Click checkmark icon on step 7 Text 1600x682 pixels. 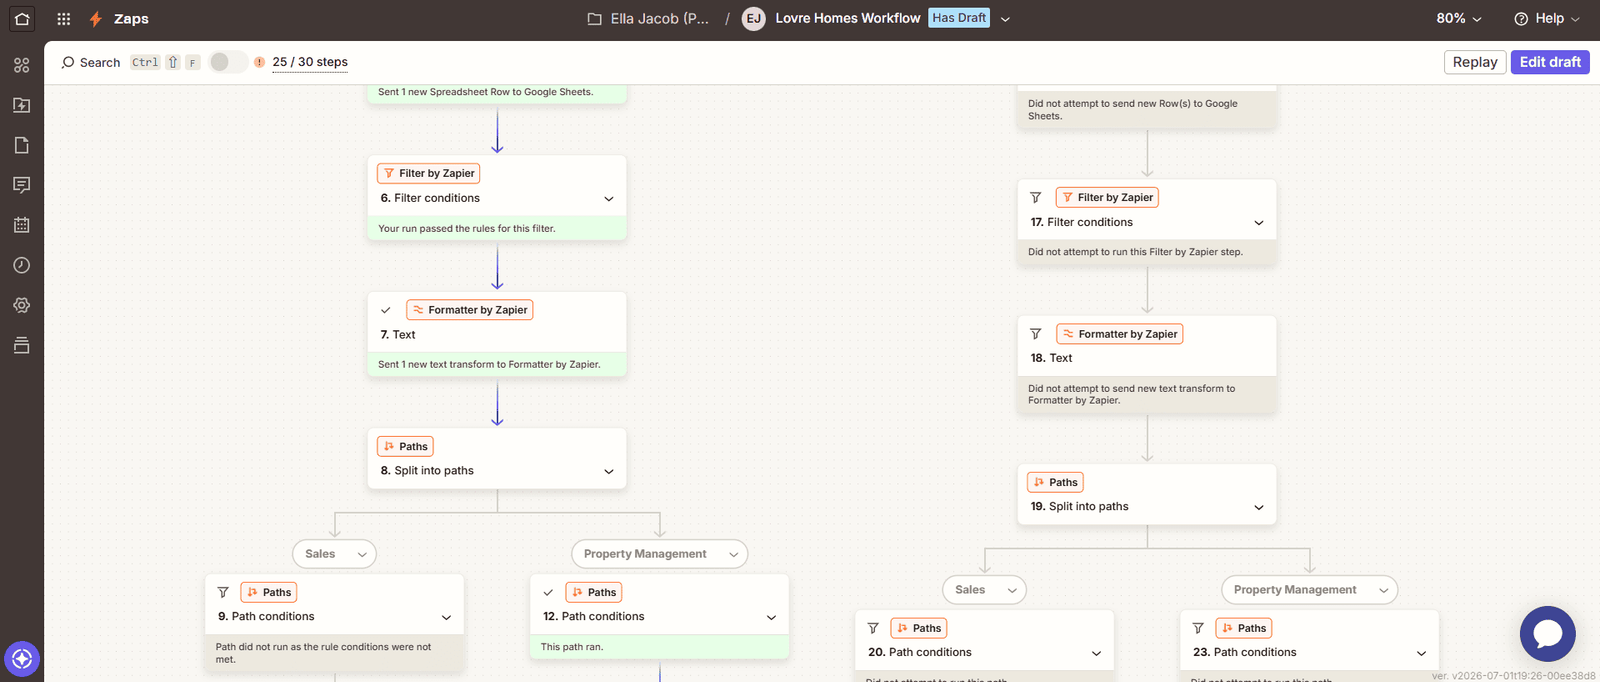tap(386, 310)
